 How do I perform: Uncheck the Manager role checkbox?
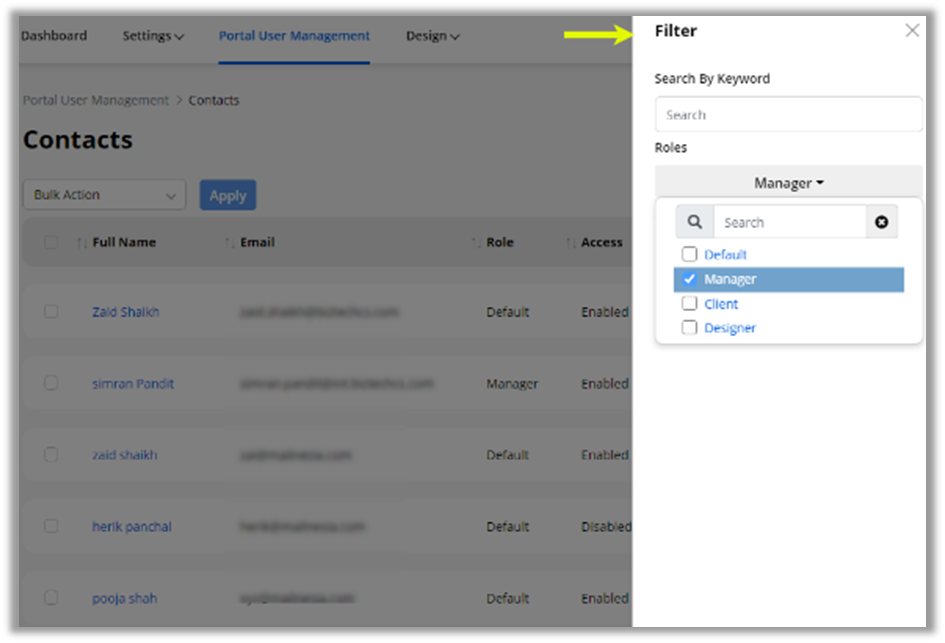click(x=689, y=279)
